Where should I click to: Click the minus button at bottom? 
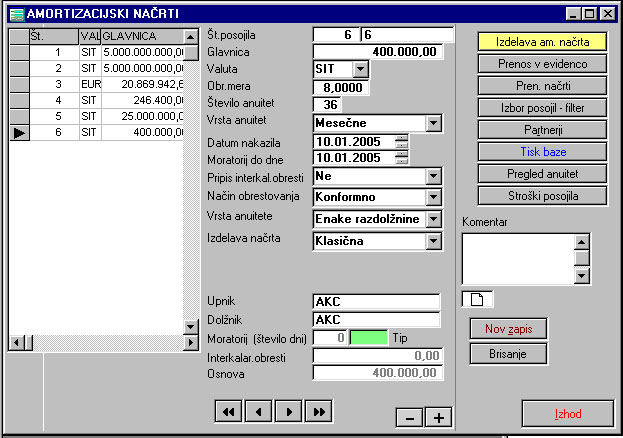[x=410, y=418]
